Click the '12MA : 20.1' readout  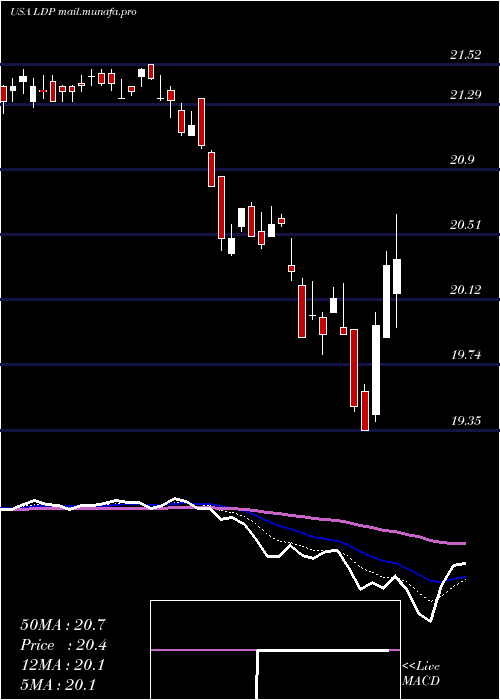tap(62, 665)
